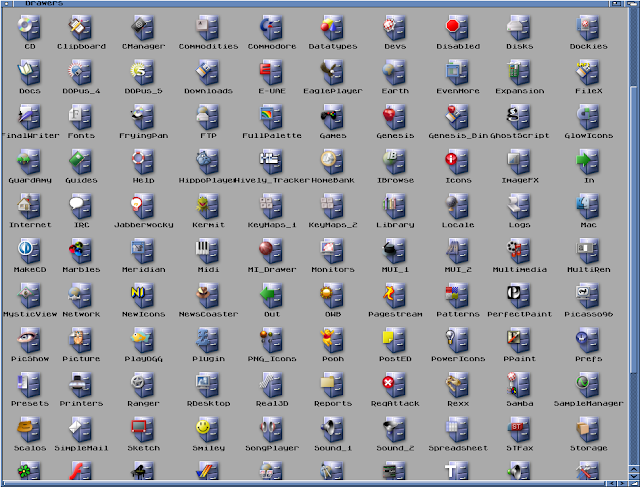Open the GhostScript drawer icon
The width and height of the screenshot is (640, 487).
coord(519,117)
